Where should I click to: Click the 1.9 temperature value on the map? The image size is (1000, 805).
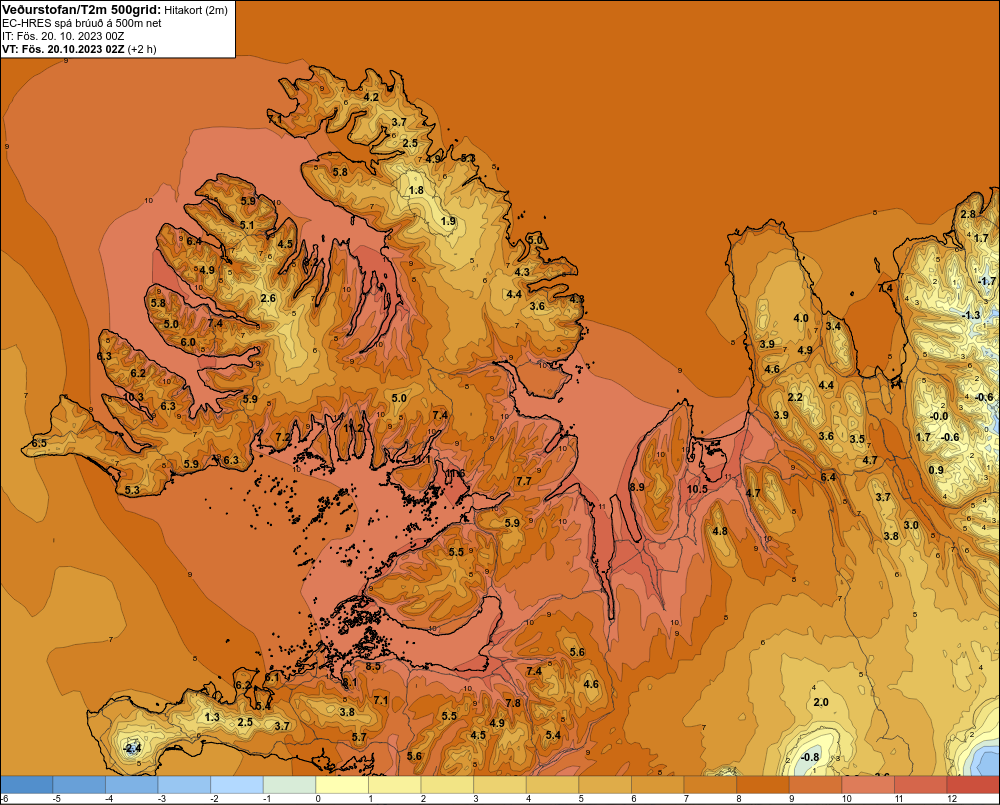(x=448, y=221)
